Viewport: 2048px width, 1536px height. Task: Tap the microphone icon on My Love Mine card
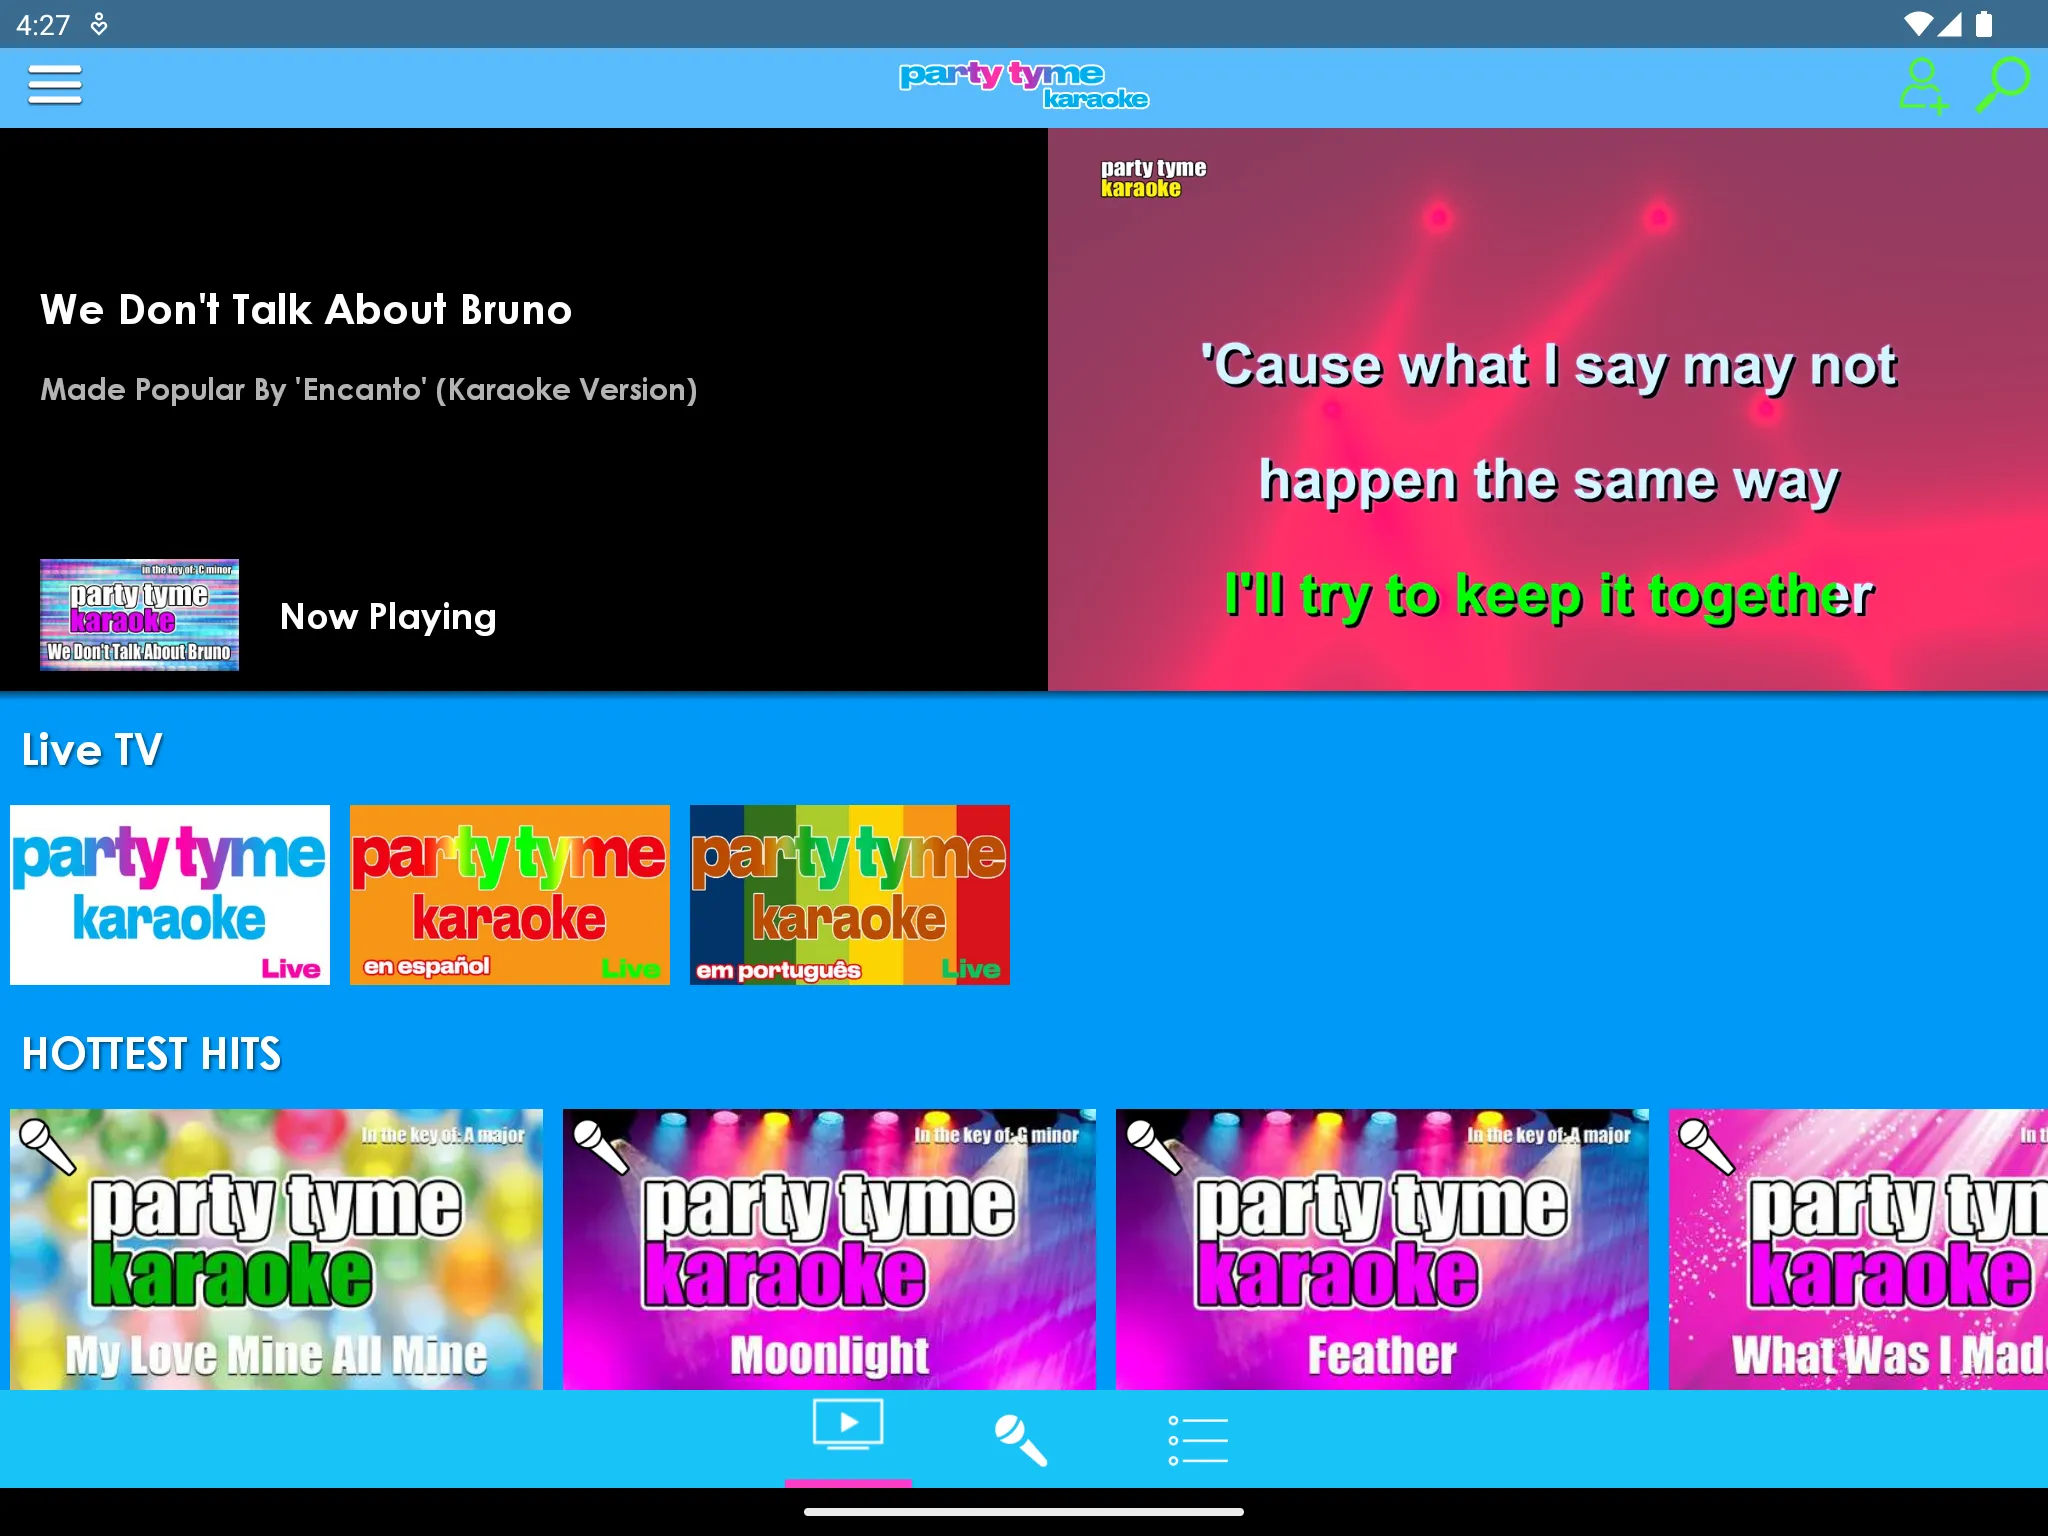click(47, 1146)
